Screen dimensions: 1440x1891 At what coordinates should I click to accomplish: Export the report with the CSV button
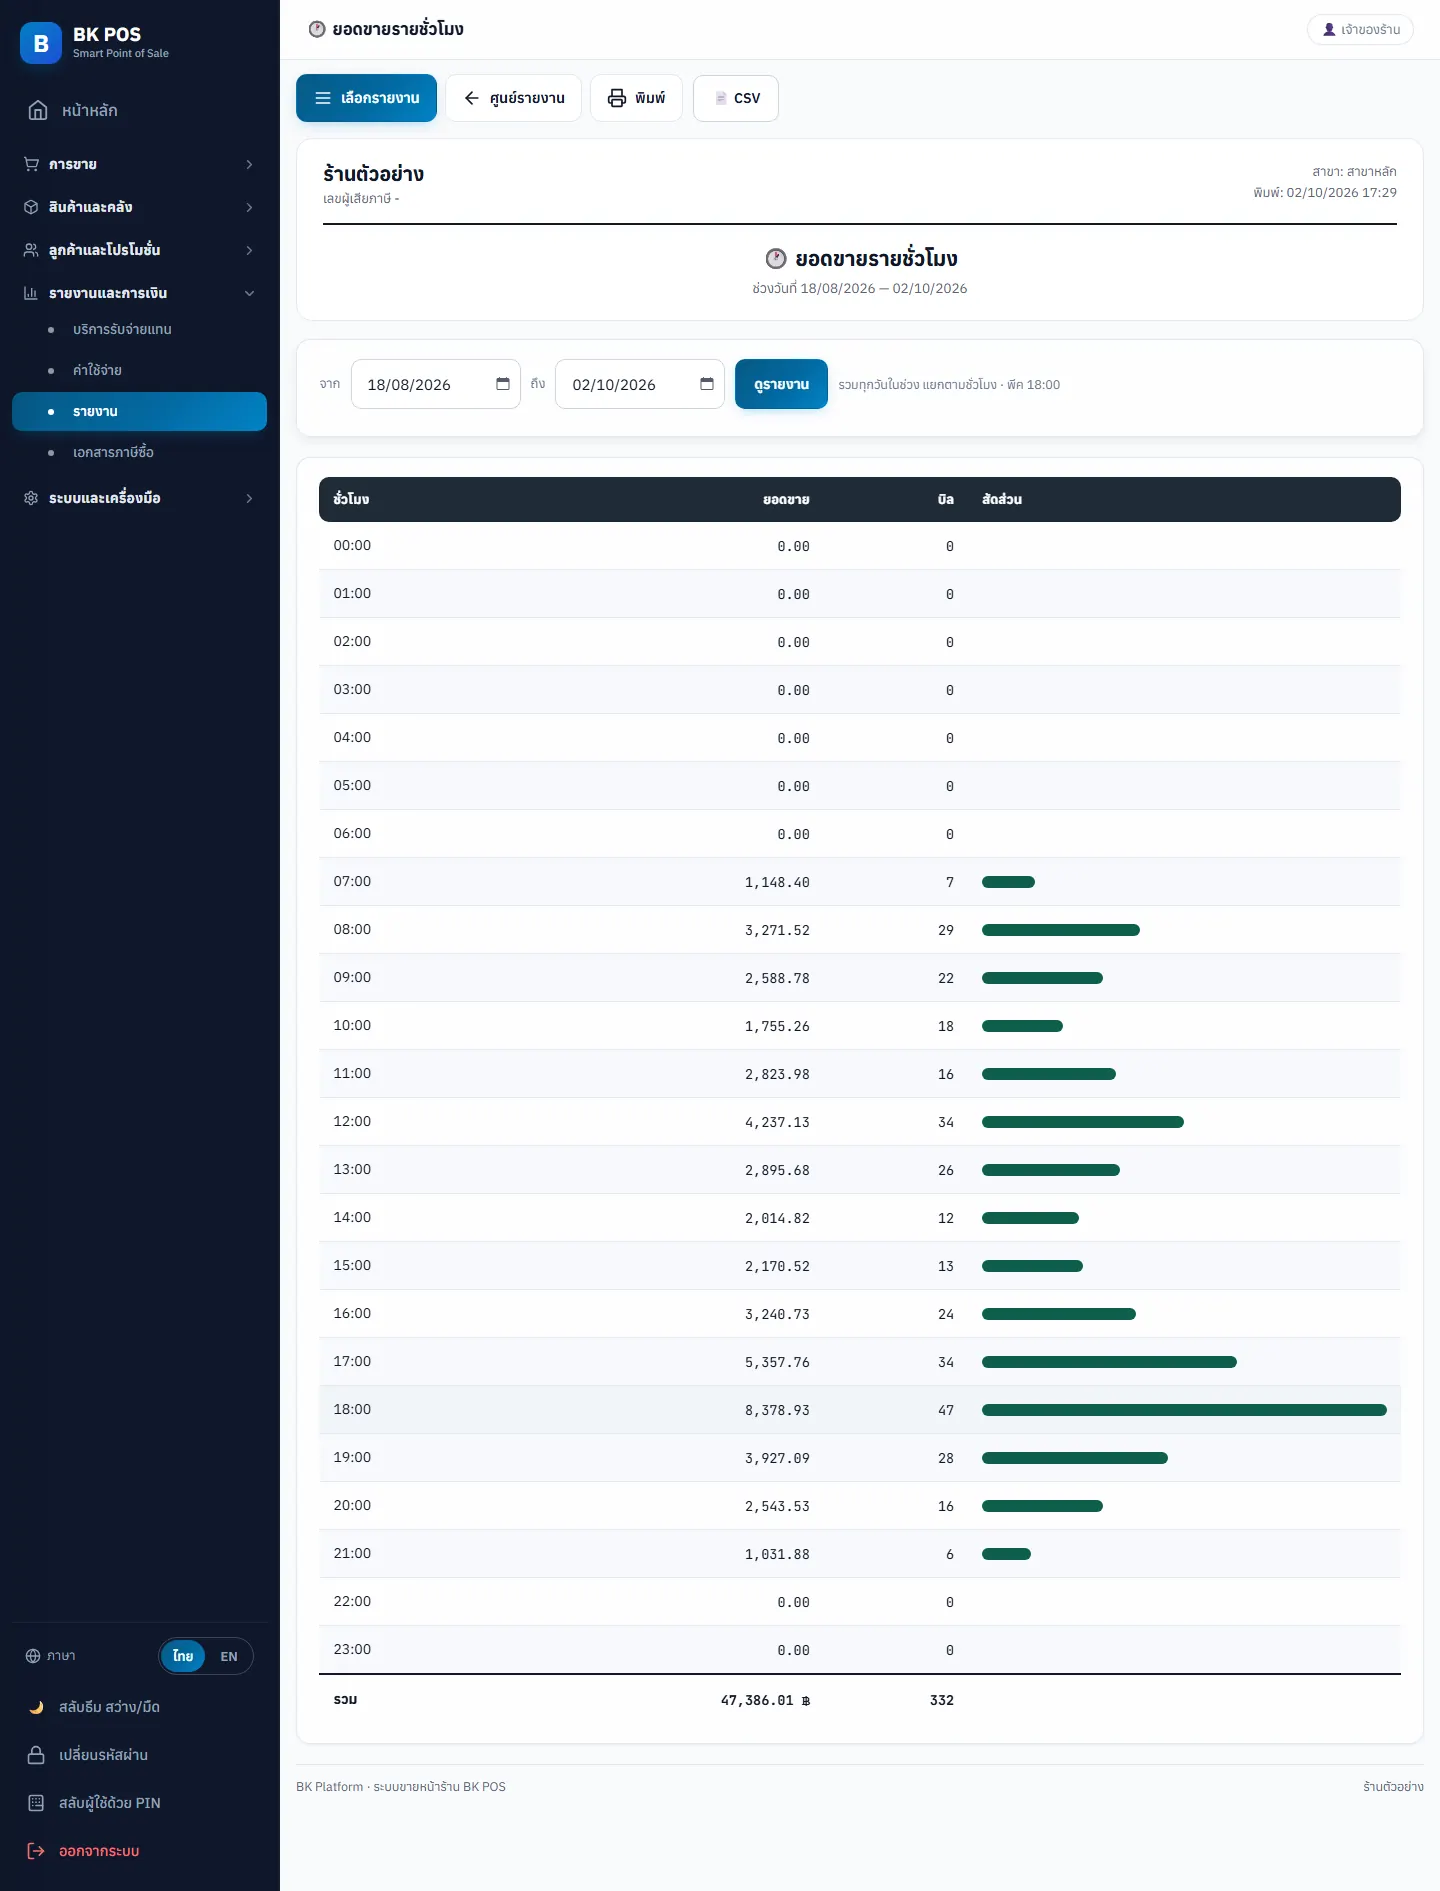click(x=736, y=98)
